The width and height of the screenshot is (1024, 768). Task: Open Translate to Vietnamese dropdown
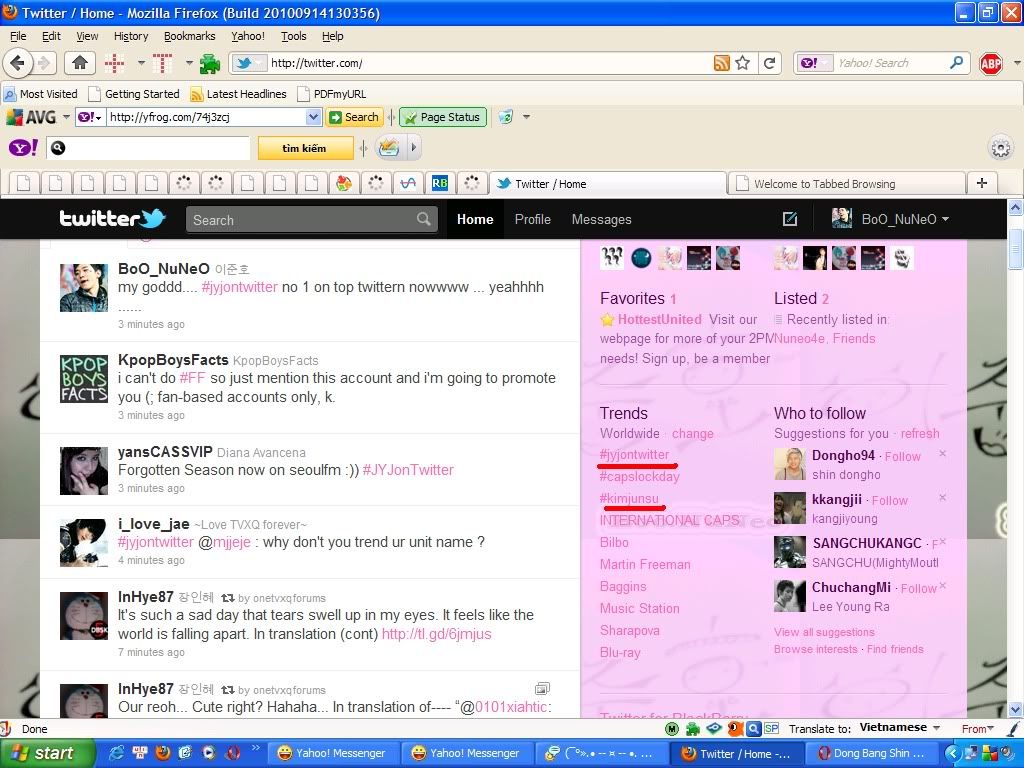(899, 728)
